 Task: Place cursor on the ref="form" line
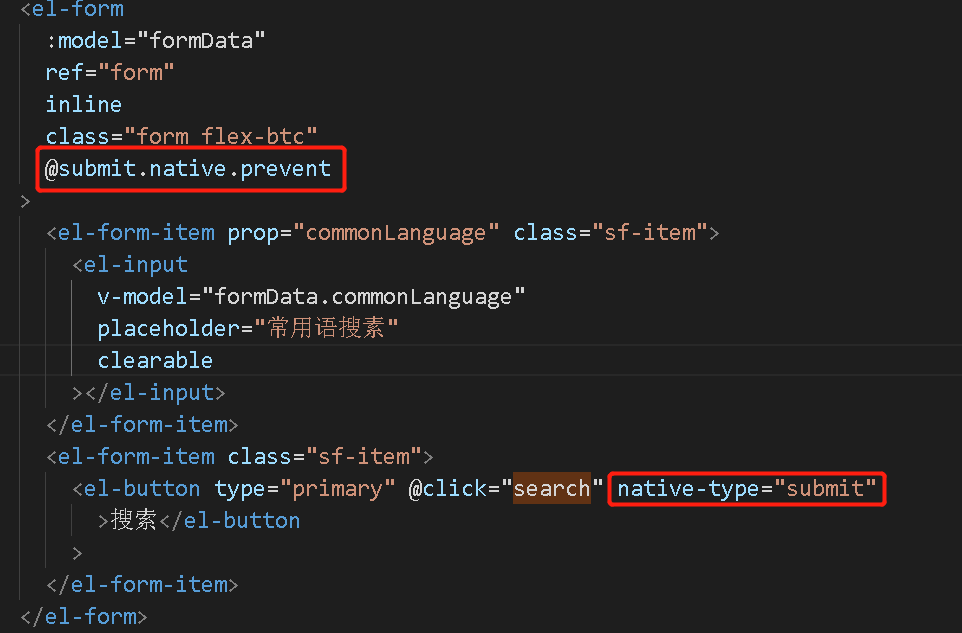(110, 72)
